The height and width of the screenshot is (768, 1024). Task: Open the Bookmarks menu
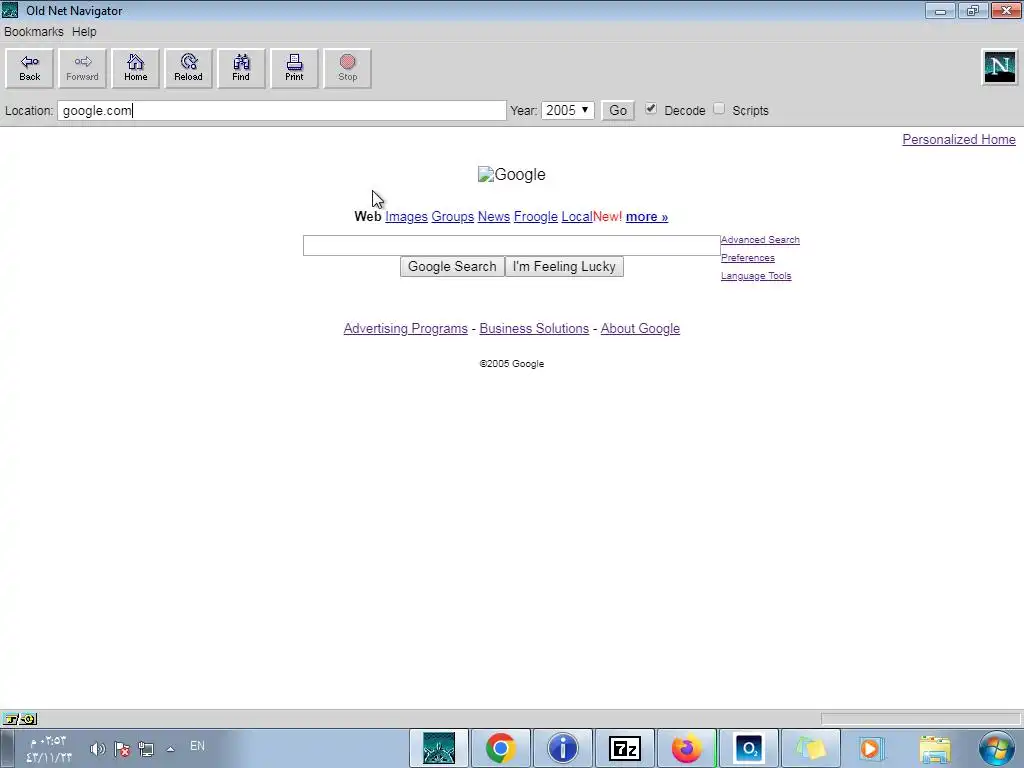click(34, 31)
